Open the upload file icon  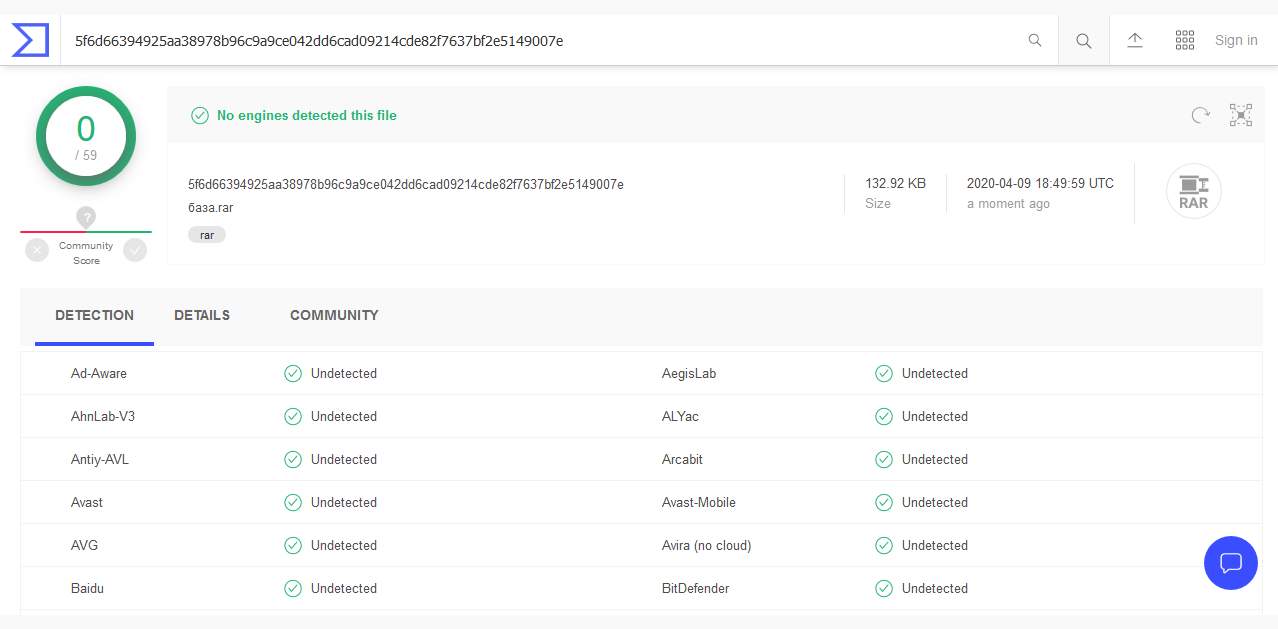click(1135, 40)
